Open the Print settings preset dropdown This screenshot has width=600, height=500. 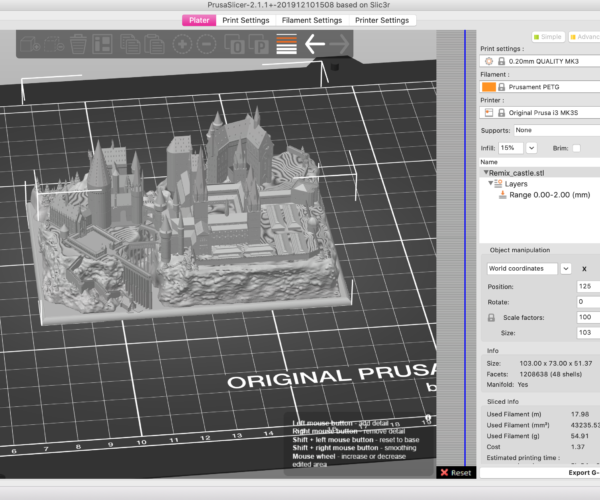tap(540, 61)
